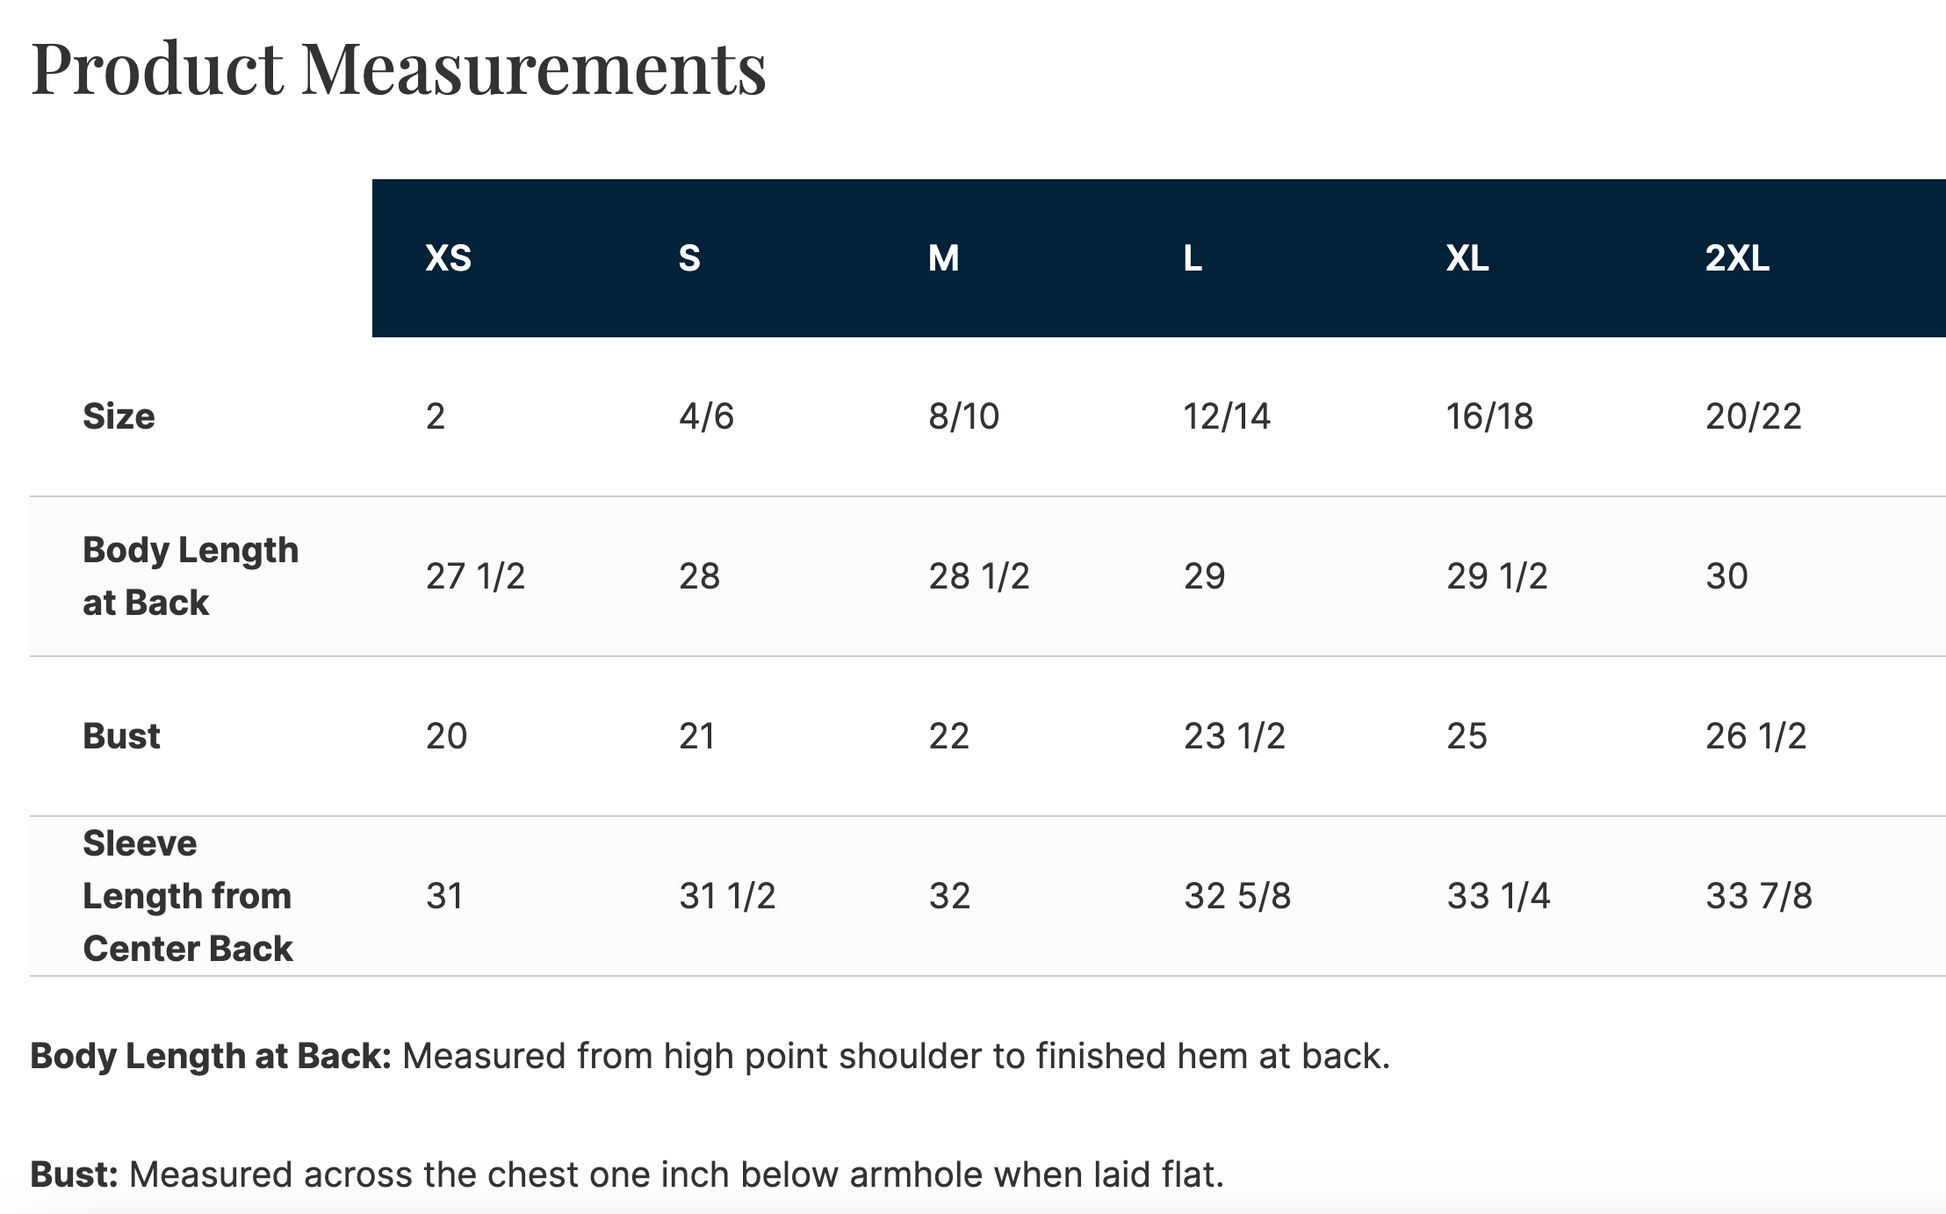
Task: Click the 16/18 size cell
Action: coord(1489,416)
